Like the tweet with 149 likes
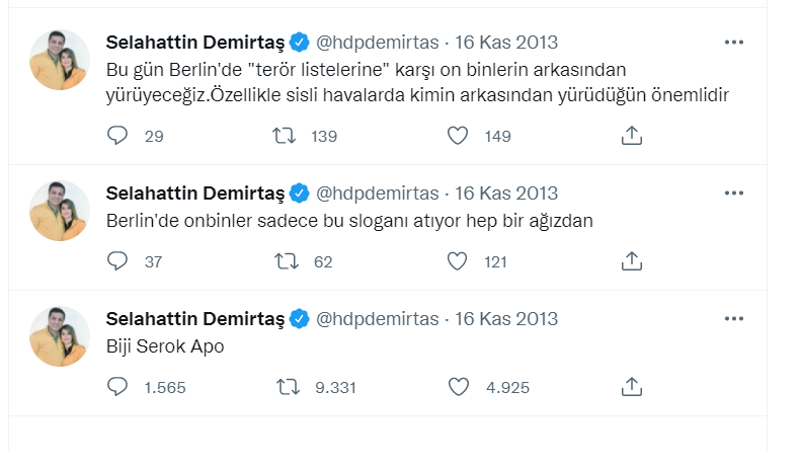Image resolution: width=800 pixels, height=451 pixels. point(457,136)
